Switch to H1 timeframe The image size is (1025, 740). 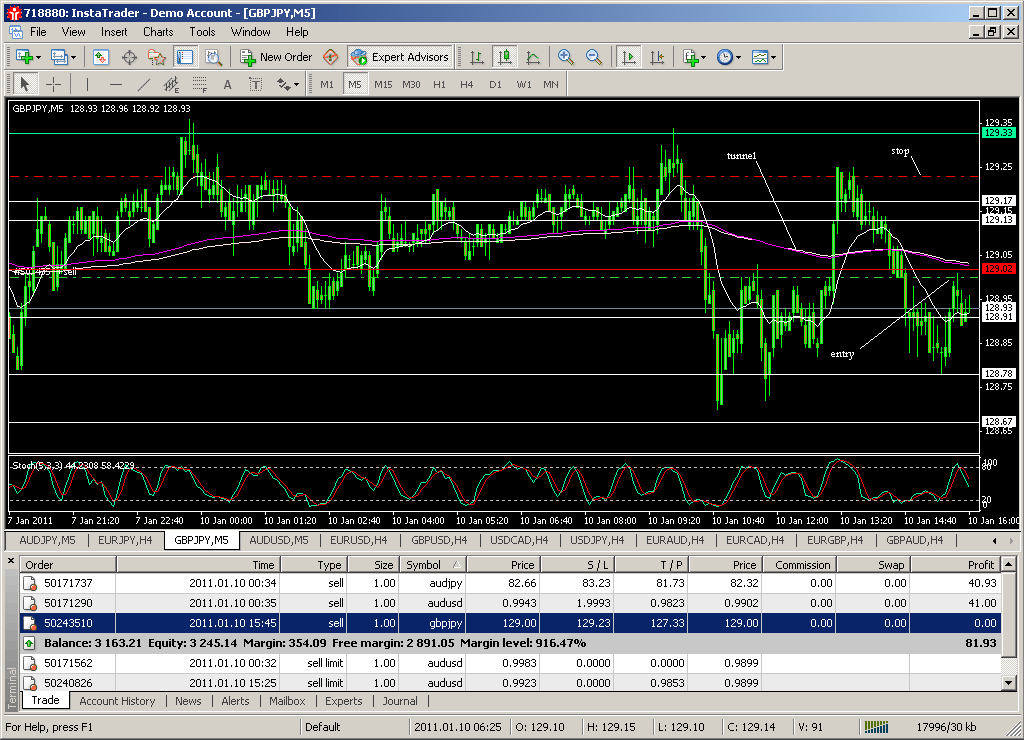[x=439, y=84]
